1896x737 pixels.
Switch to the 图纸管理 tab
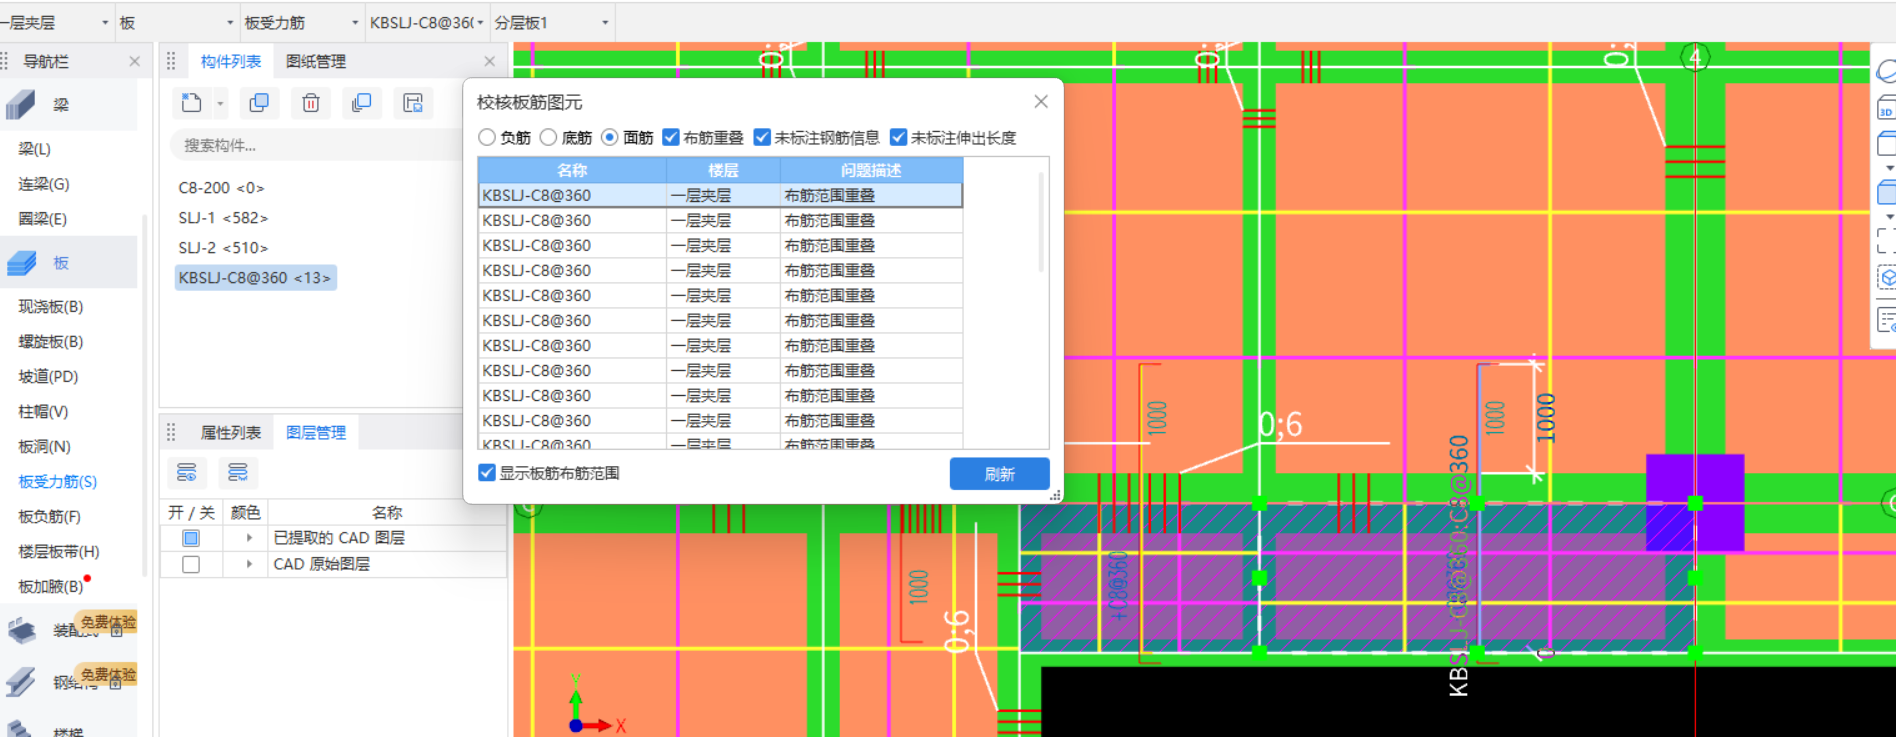[x=316, y=61]
